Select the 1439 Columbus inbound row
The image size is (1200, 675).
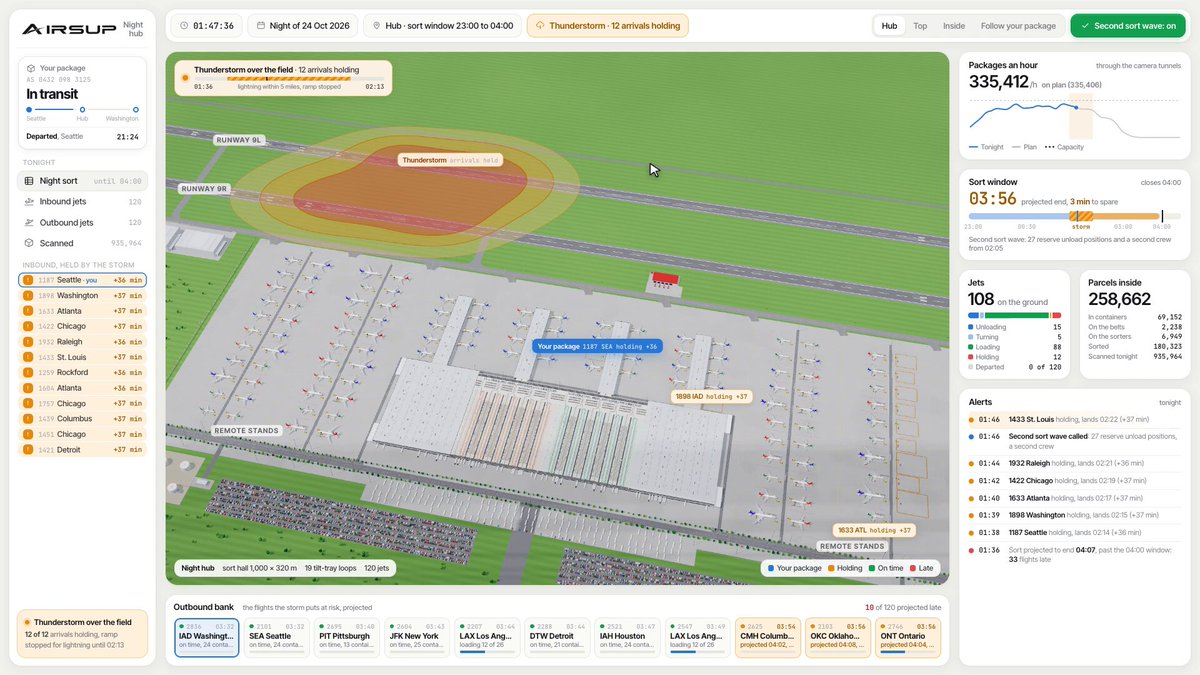click(82, 419)
